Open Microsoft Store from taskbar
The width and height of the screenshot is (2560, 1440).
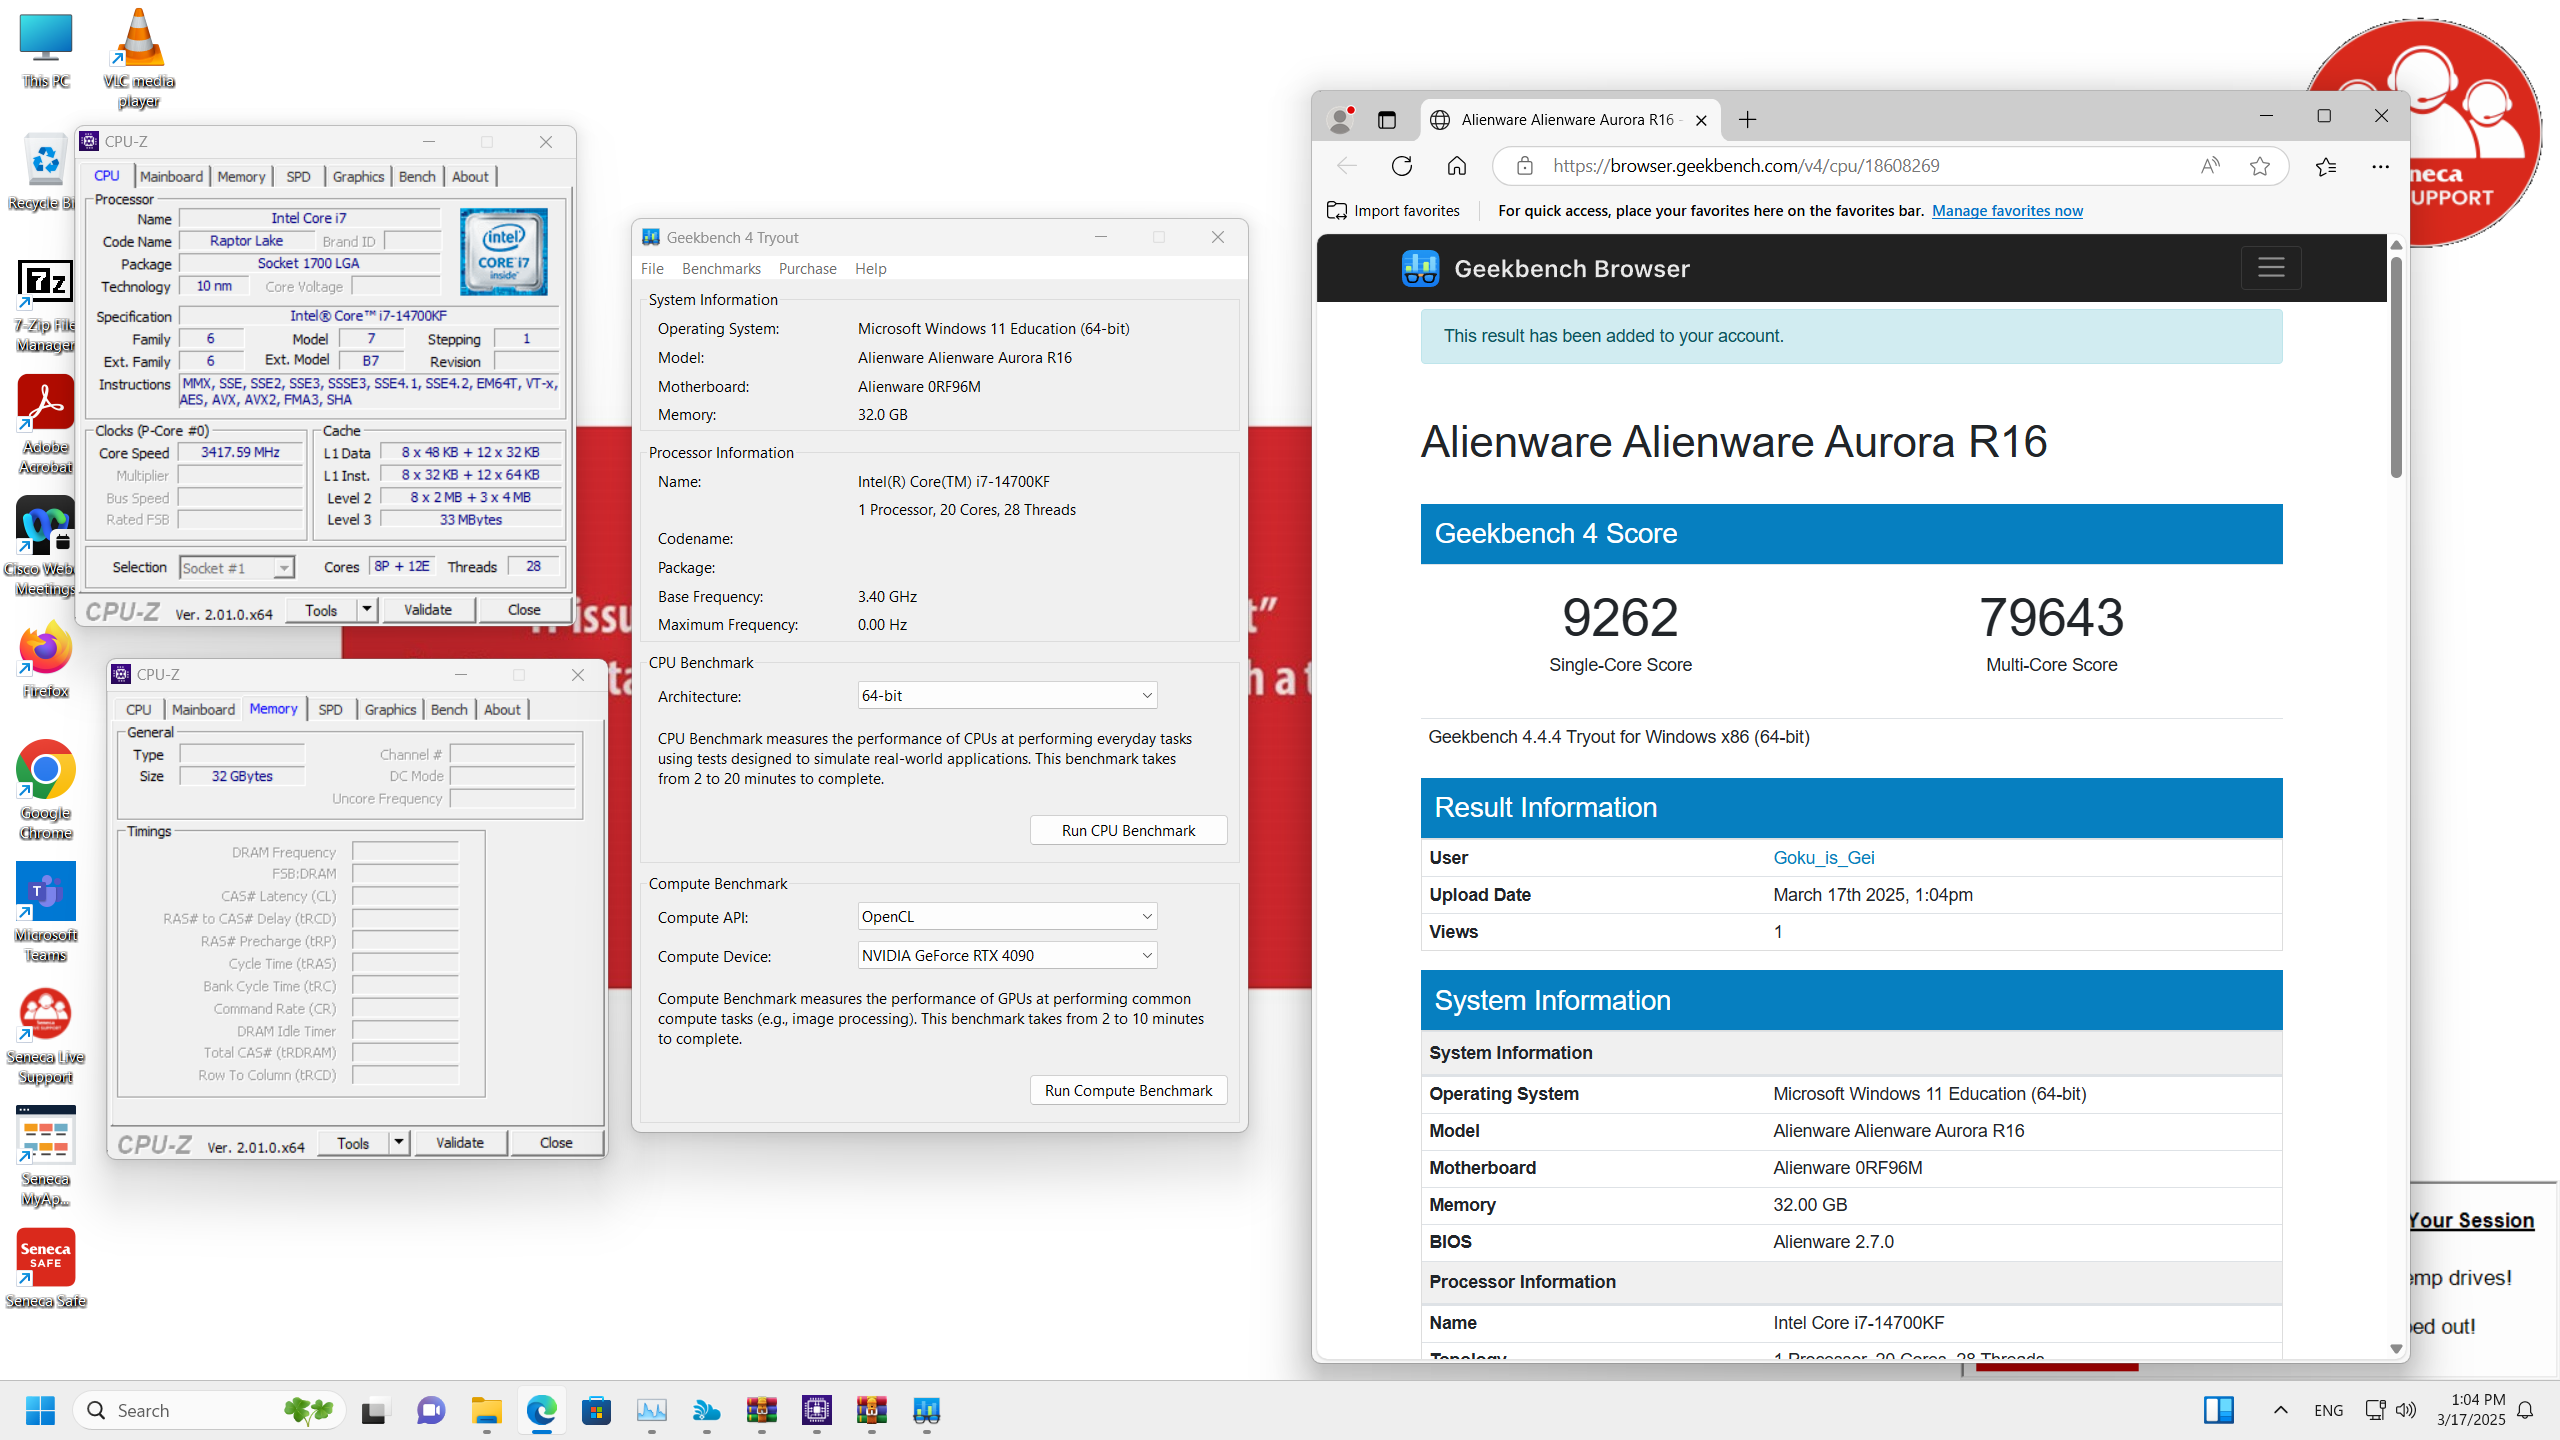tap(597, 1410)
